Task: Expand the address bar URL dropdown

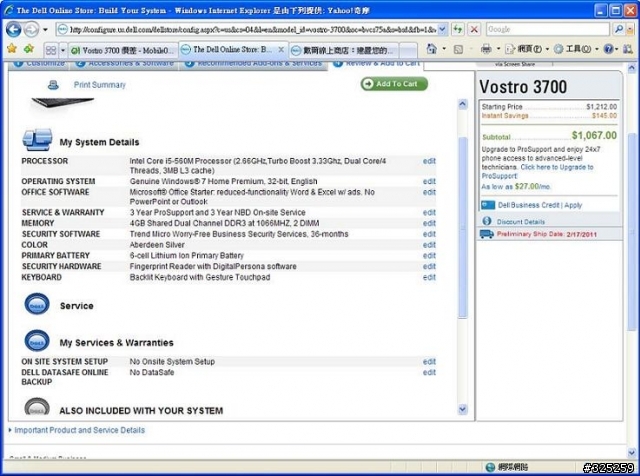Action: (442, 29)
